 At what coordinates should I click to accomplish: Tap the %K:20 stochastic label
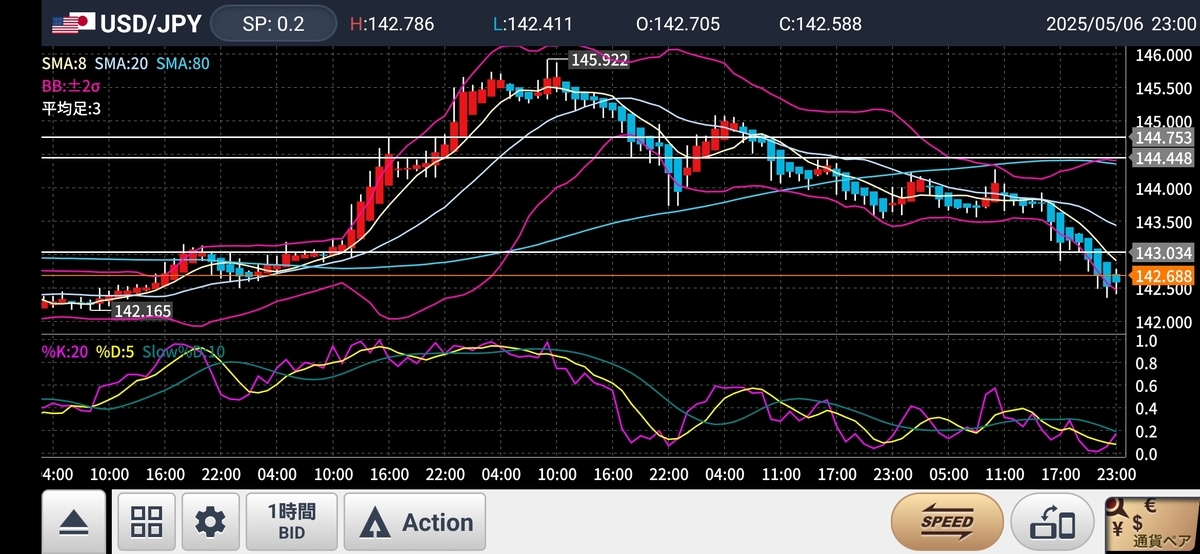coord(65,352)
